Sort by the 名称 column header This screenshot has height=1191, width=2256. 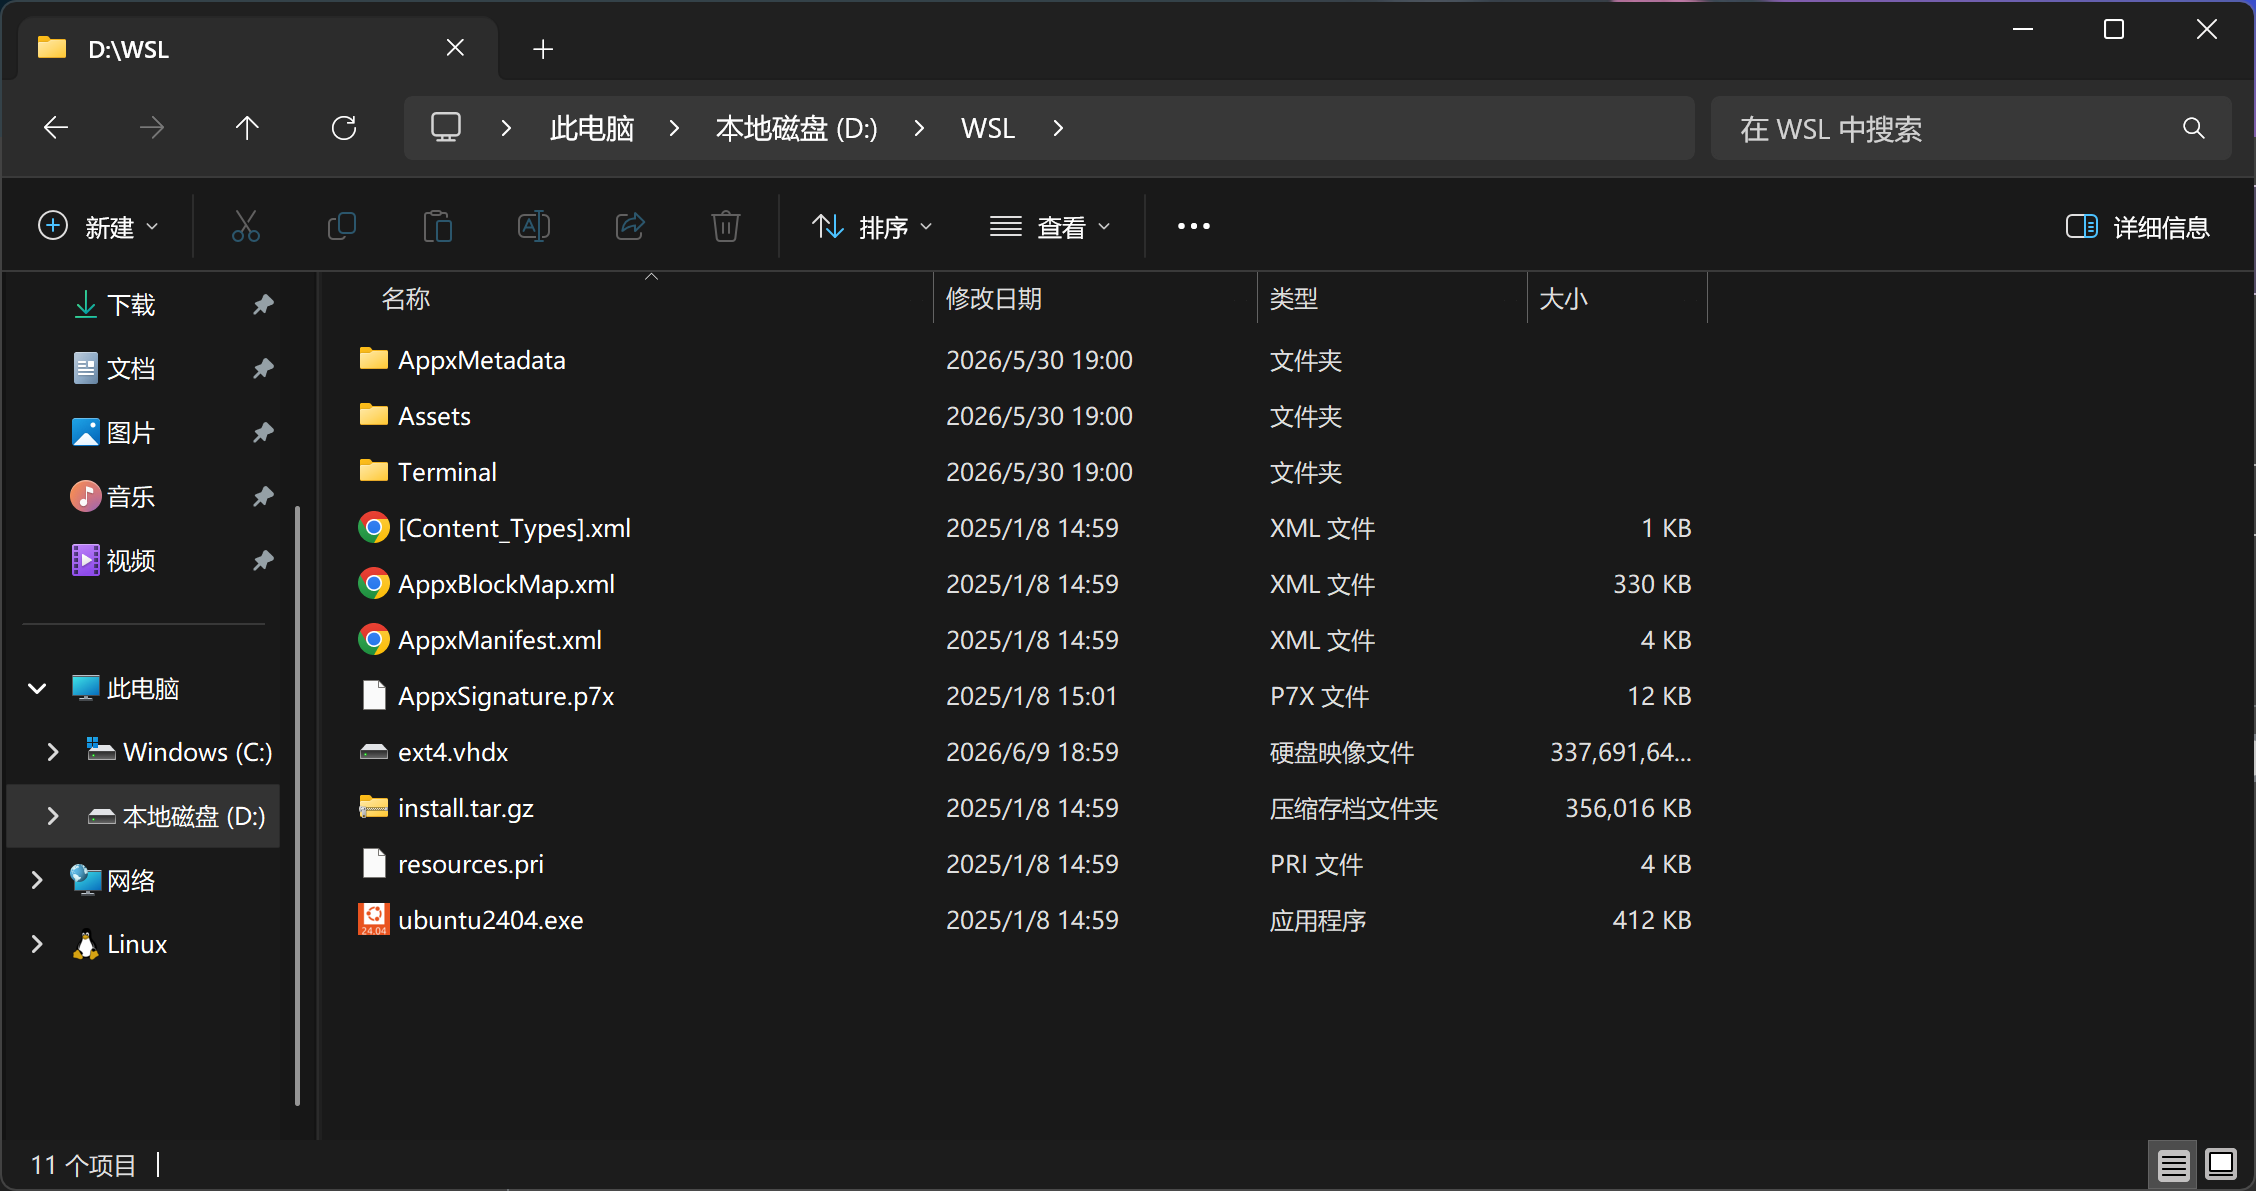click(640, 298)
